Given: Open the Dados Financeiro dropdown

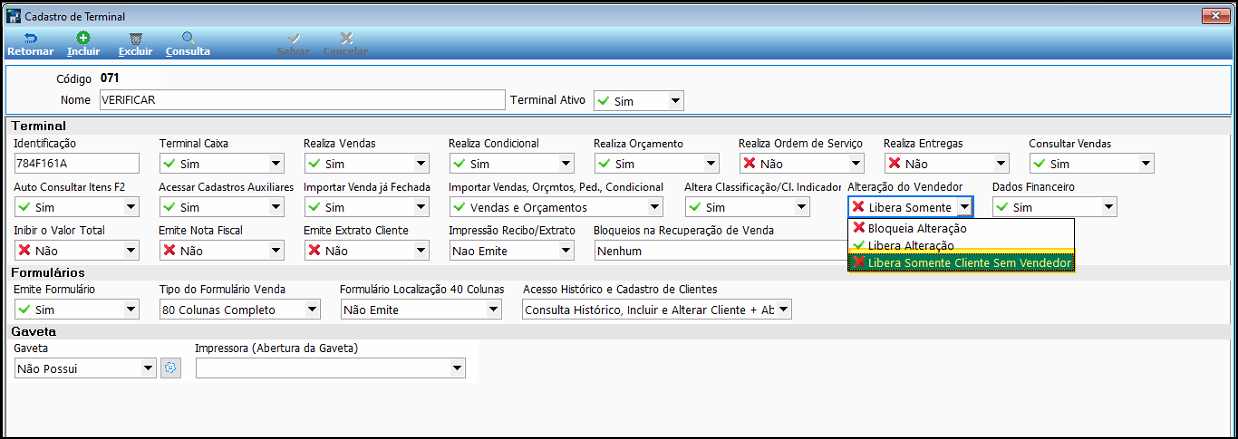Looking at the screenshot, I should coord(1108,207).
